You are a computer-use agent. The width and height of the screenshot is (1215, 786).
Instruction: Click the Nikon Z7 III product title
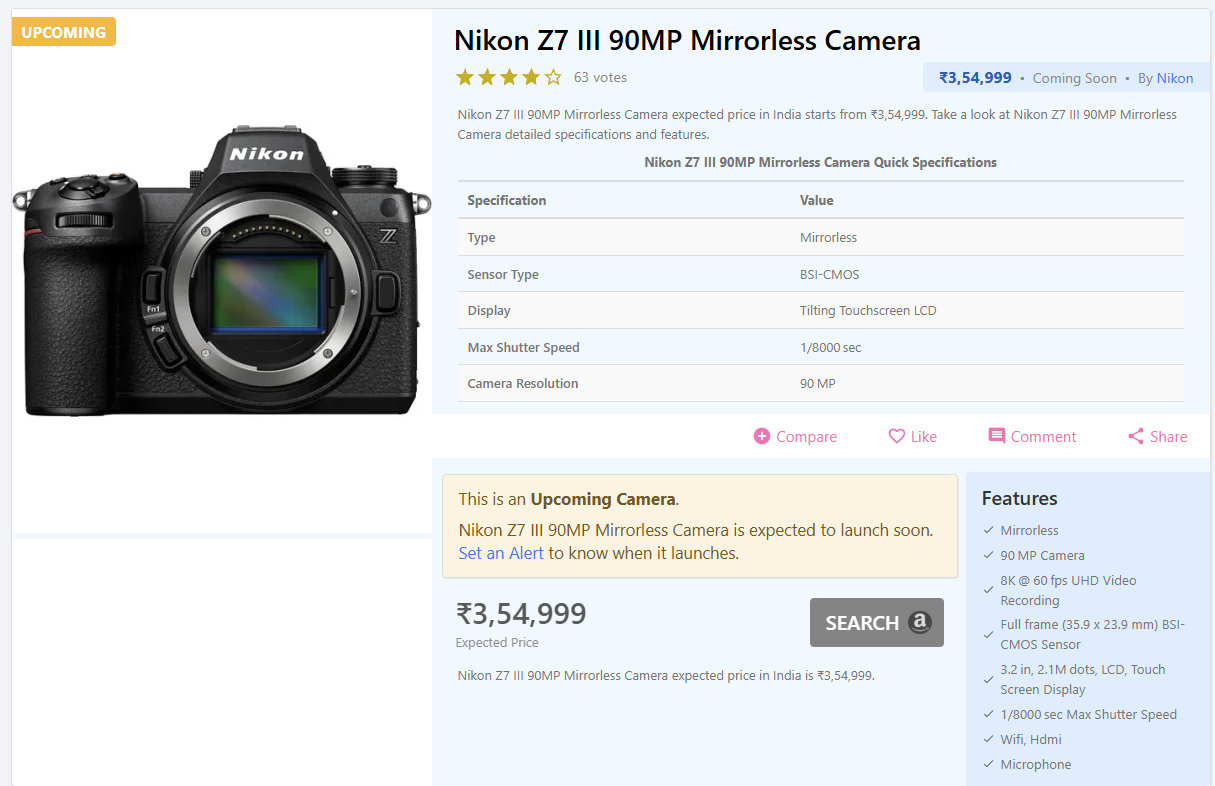(687, 41)
